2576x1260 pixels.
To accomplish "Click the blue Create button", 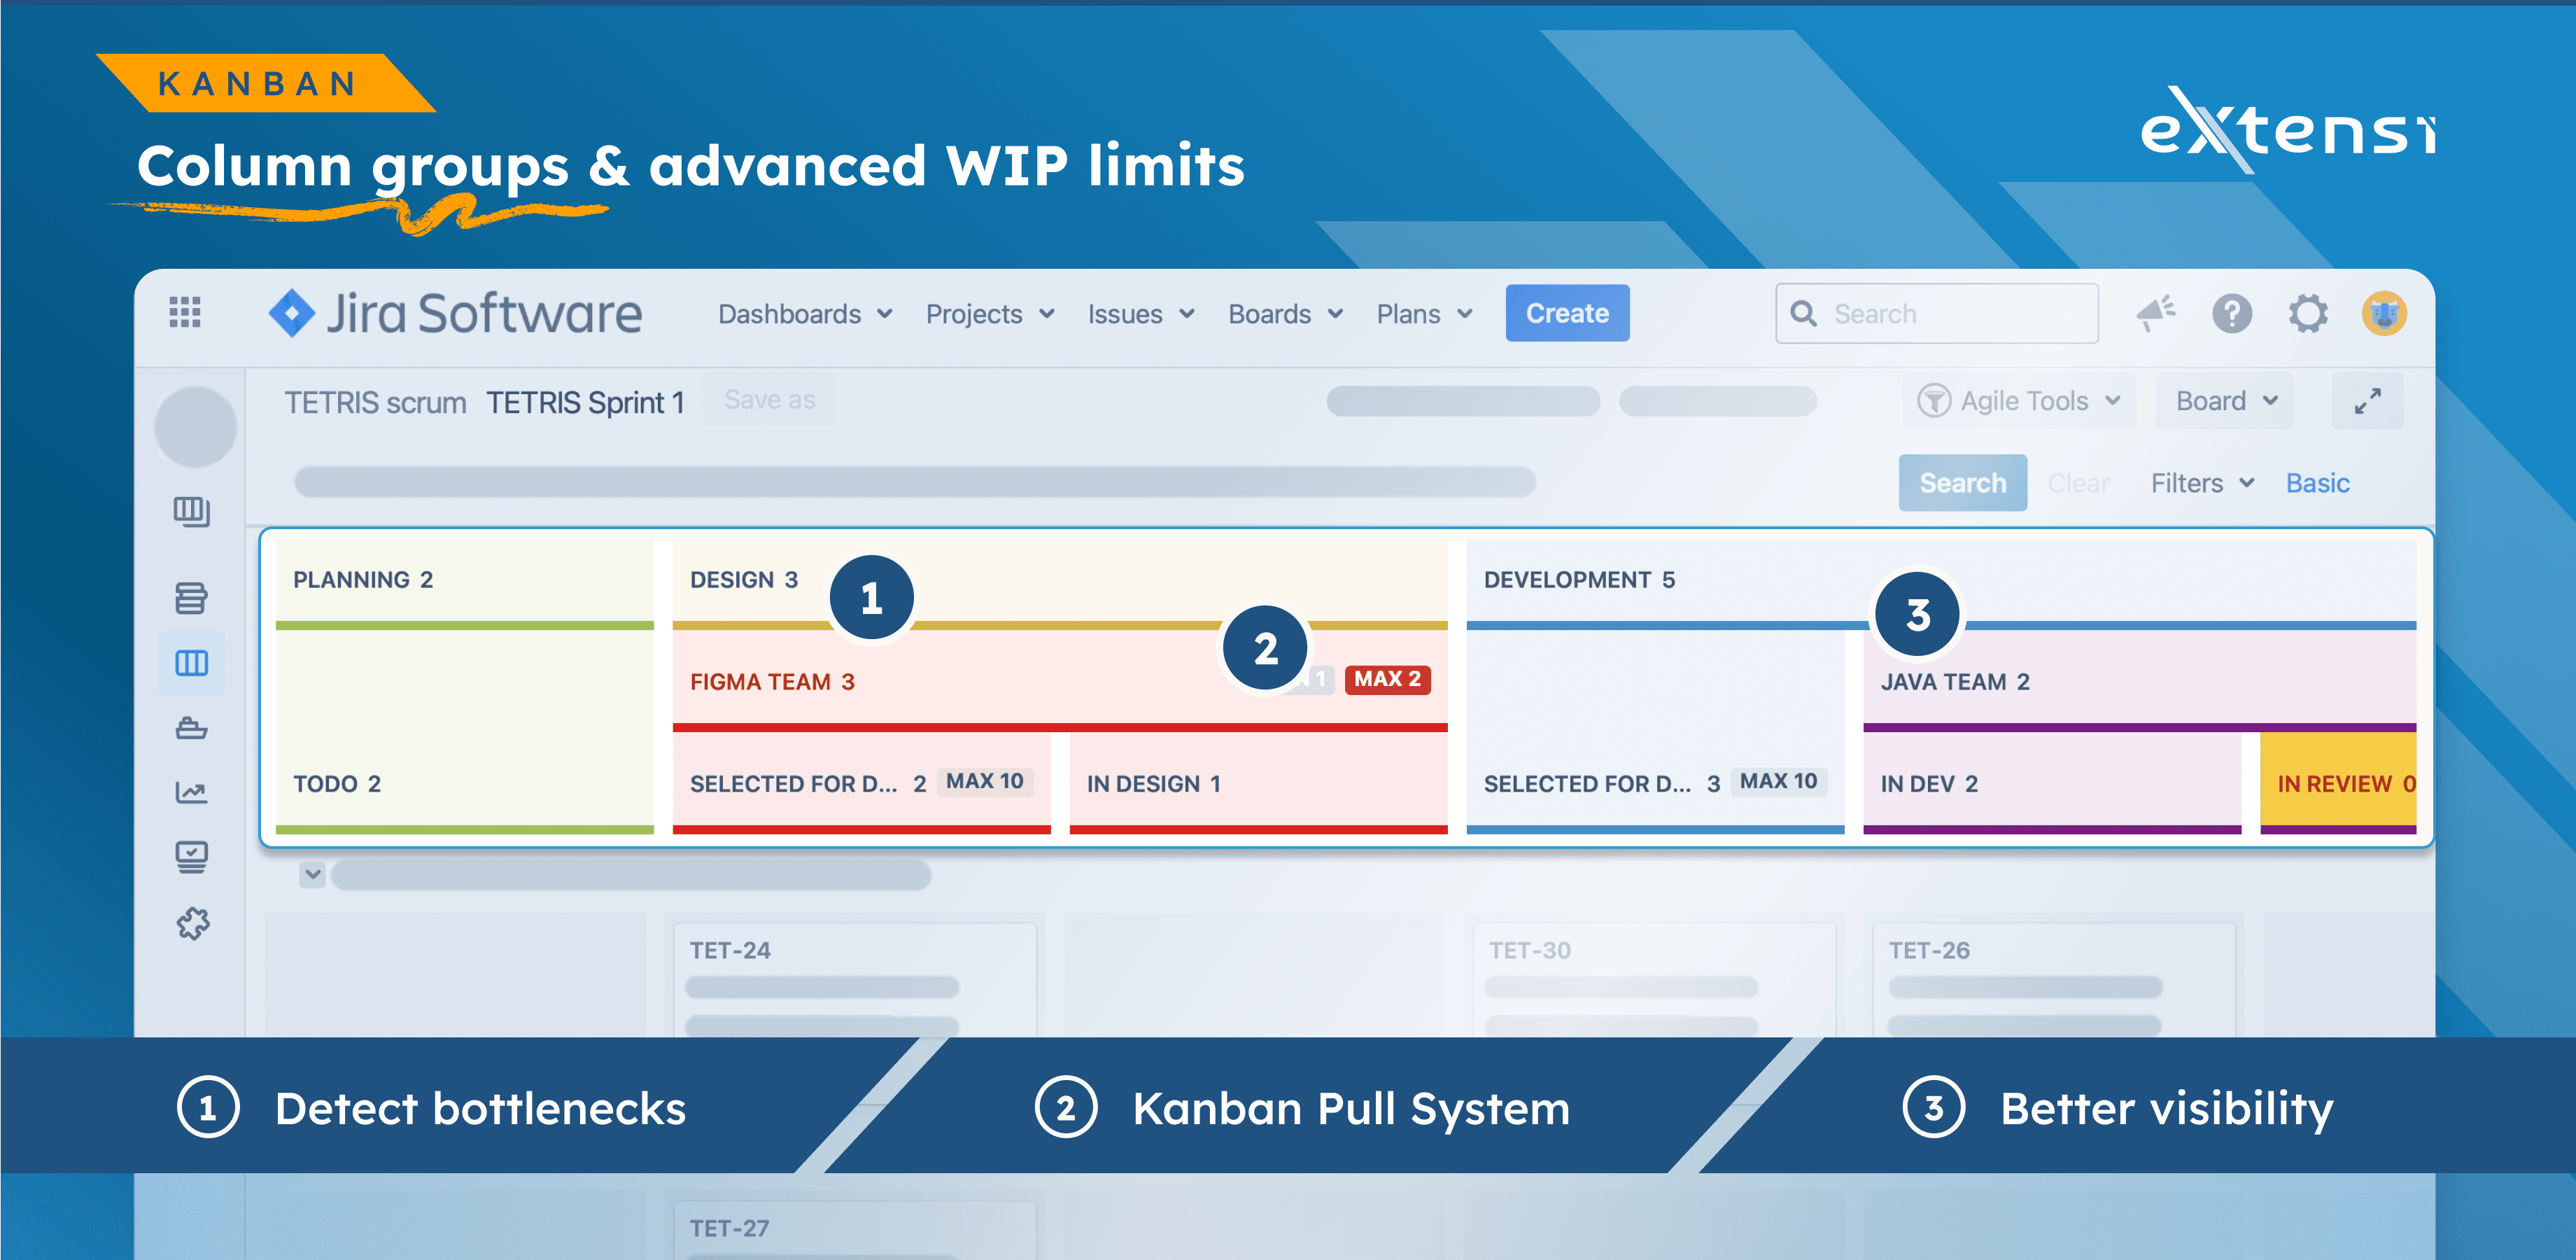I will point(1566,313).
